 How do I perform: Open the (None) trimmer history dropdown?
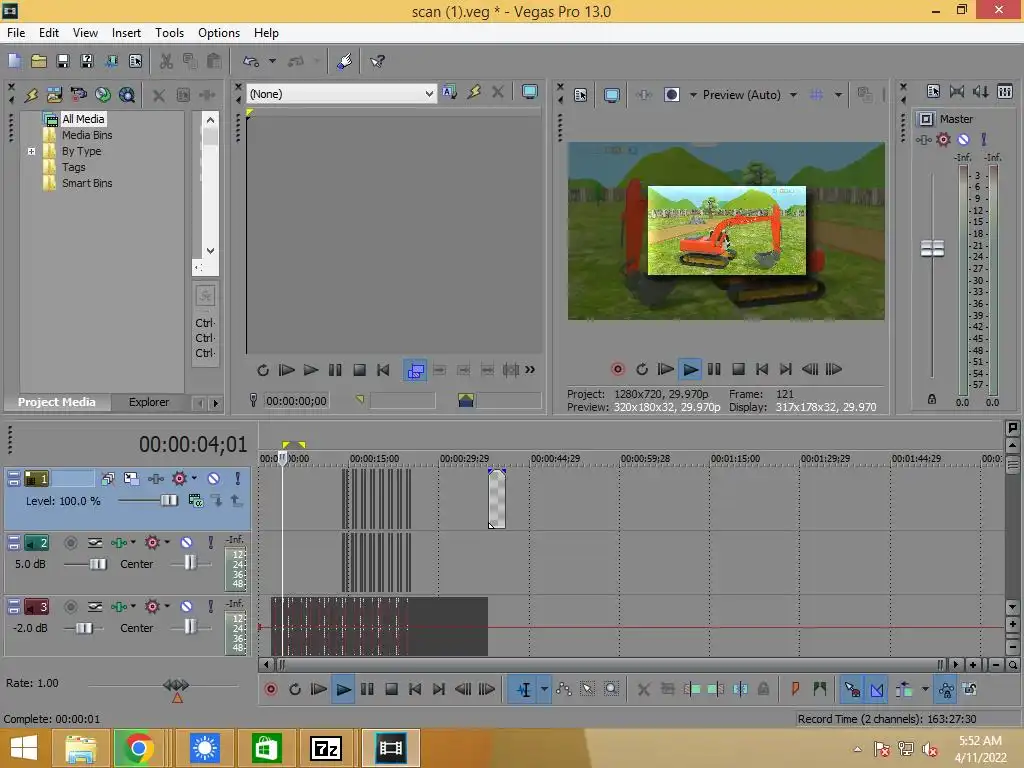[428, 94]
